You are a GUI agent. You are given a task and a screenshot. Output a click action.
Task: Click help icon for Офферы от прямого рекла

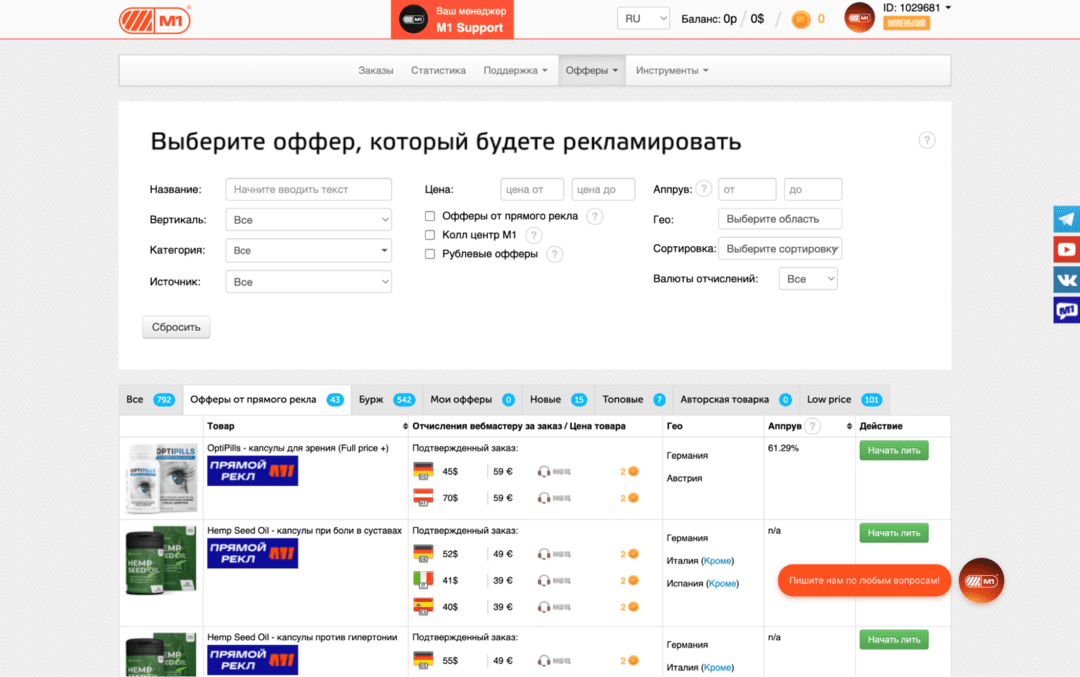click(x=594, y=216)
